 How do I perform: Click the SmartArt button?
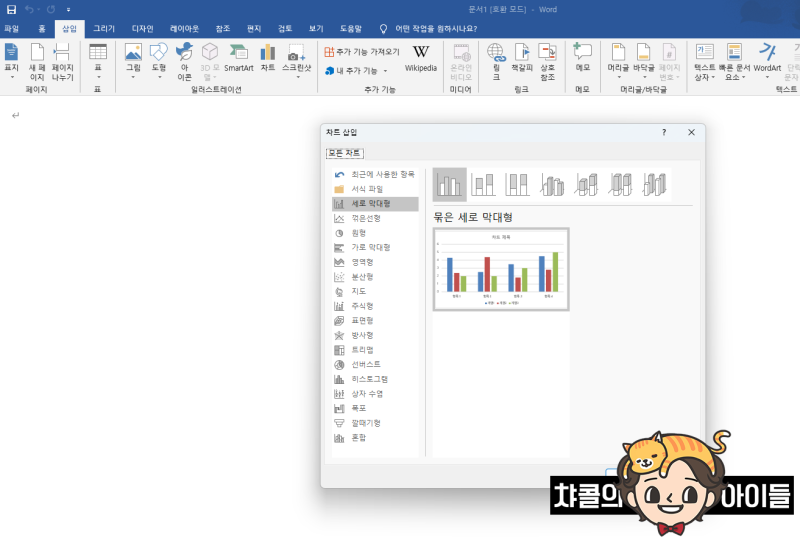coord(238,58)
